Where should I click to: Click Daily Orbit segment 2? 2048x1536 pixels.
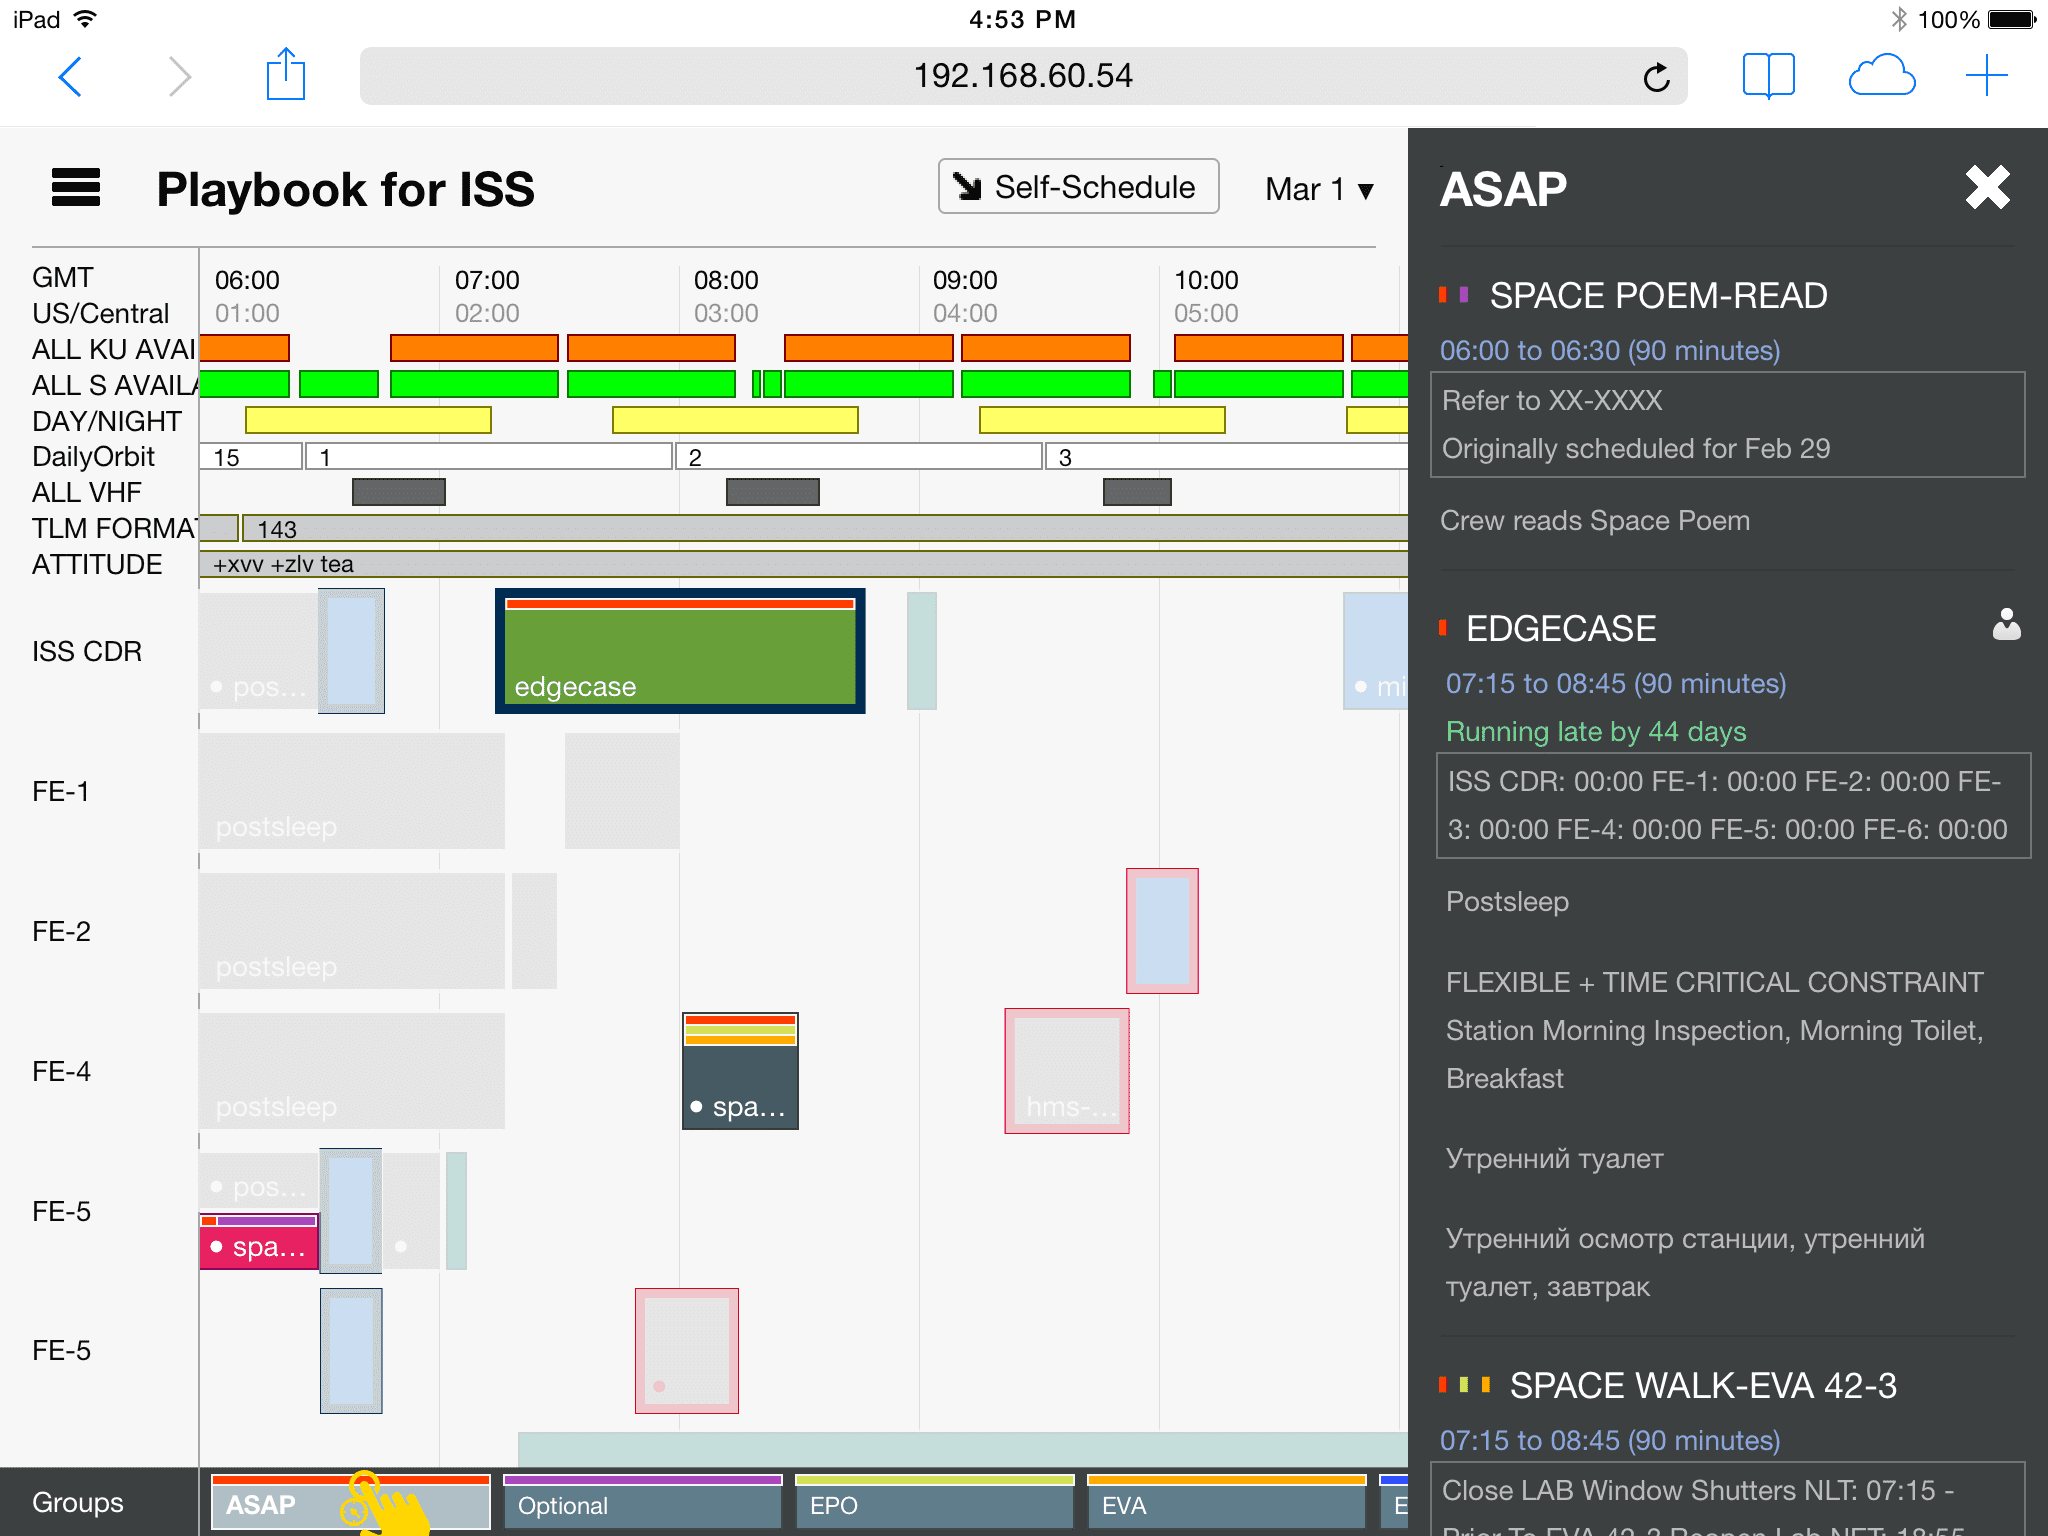[859, 457]
